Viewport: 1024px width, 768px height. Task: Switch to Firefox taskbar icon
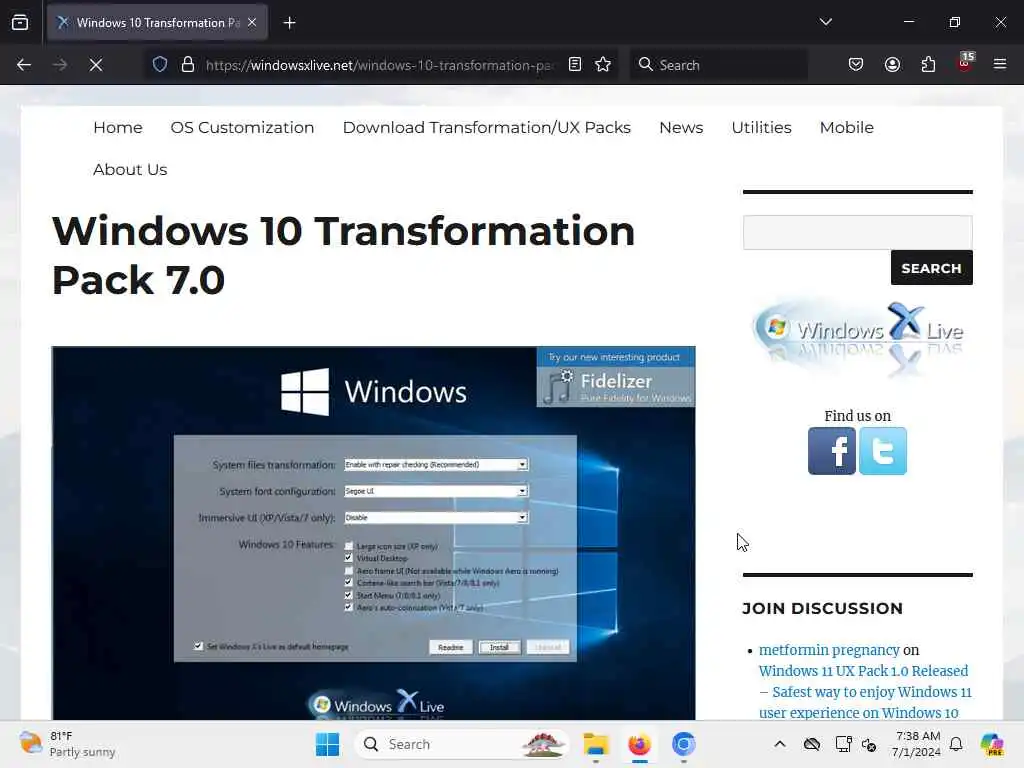click(x=639, y=744)
